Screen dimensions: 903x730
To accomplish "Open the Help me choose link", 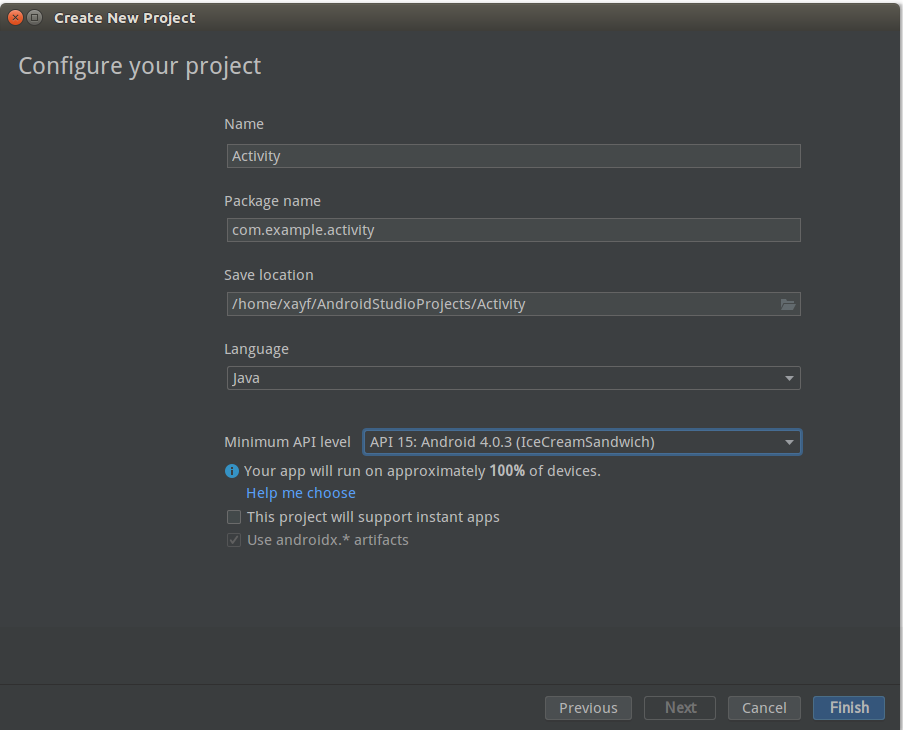I will coord(301,493).
